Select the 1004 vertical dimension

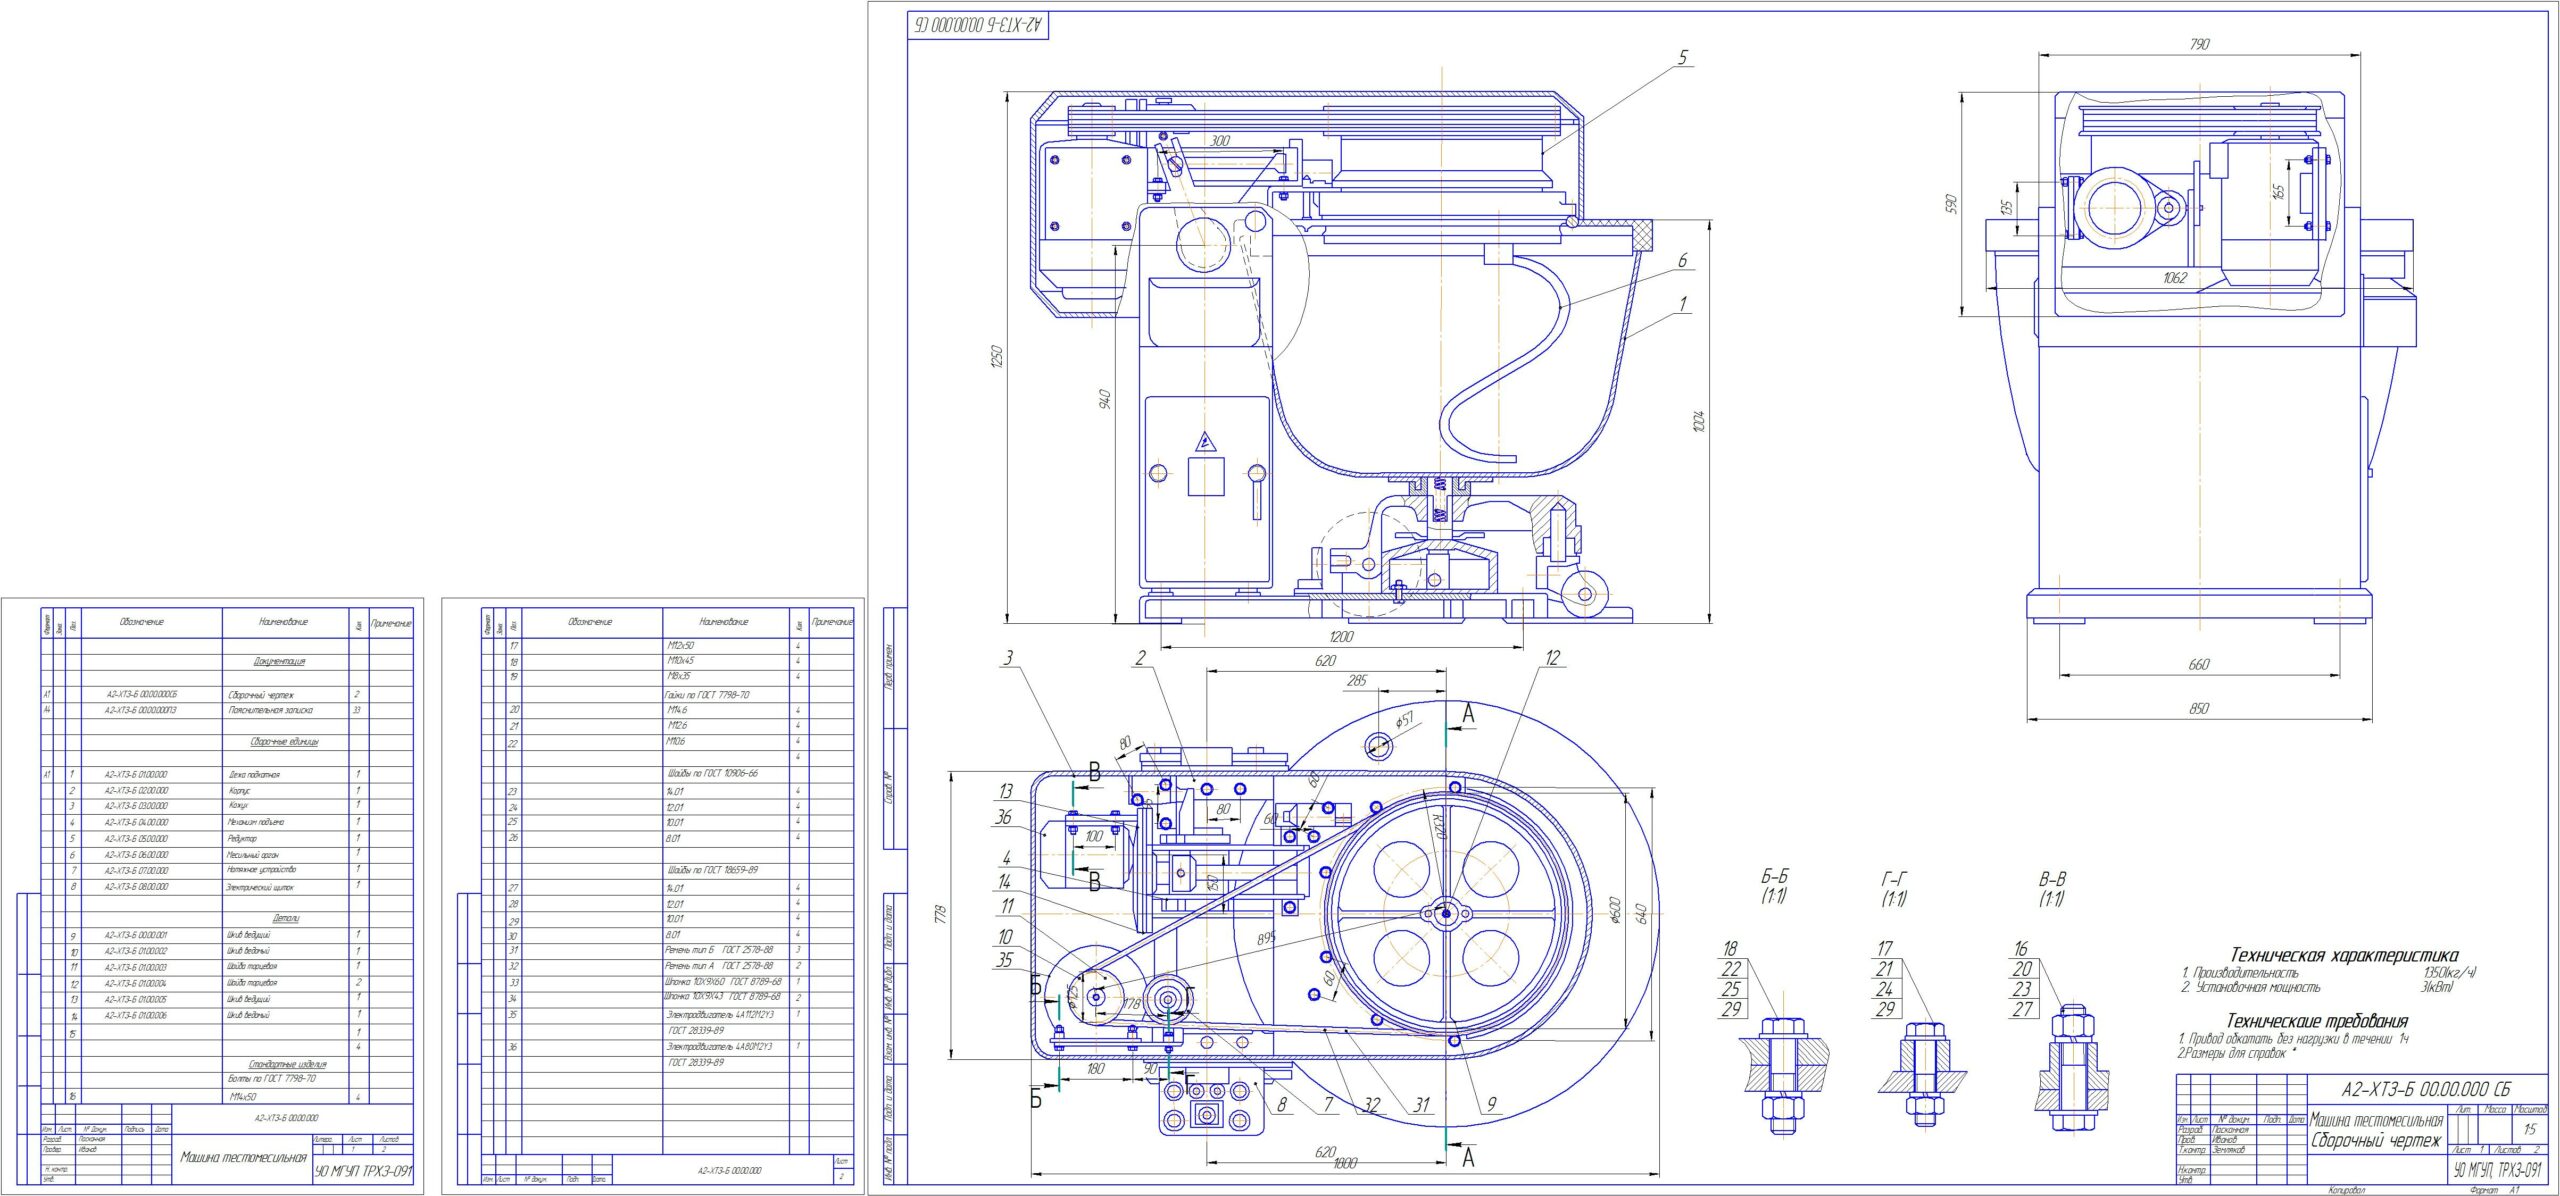pyautogui.click(x=1698, y=421)
